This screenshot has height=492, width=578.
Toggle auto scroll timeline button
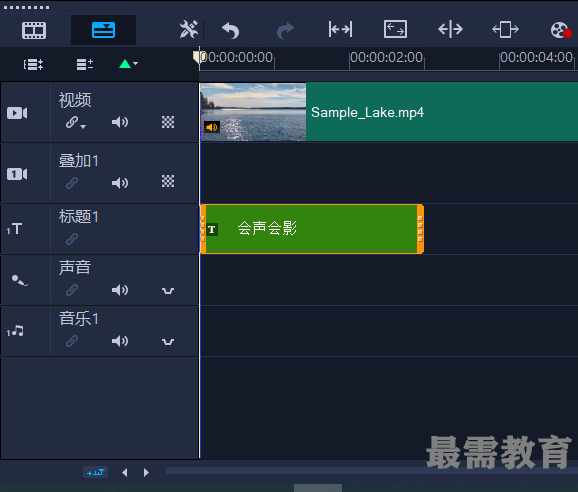[x=95, y=472]
